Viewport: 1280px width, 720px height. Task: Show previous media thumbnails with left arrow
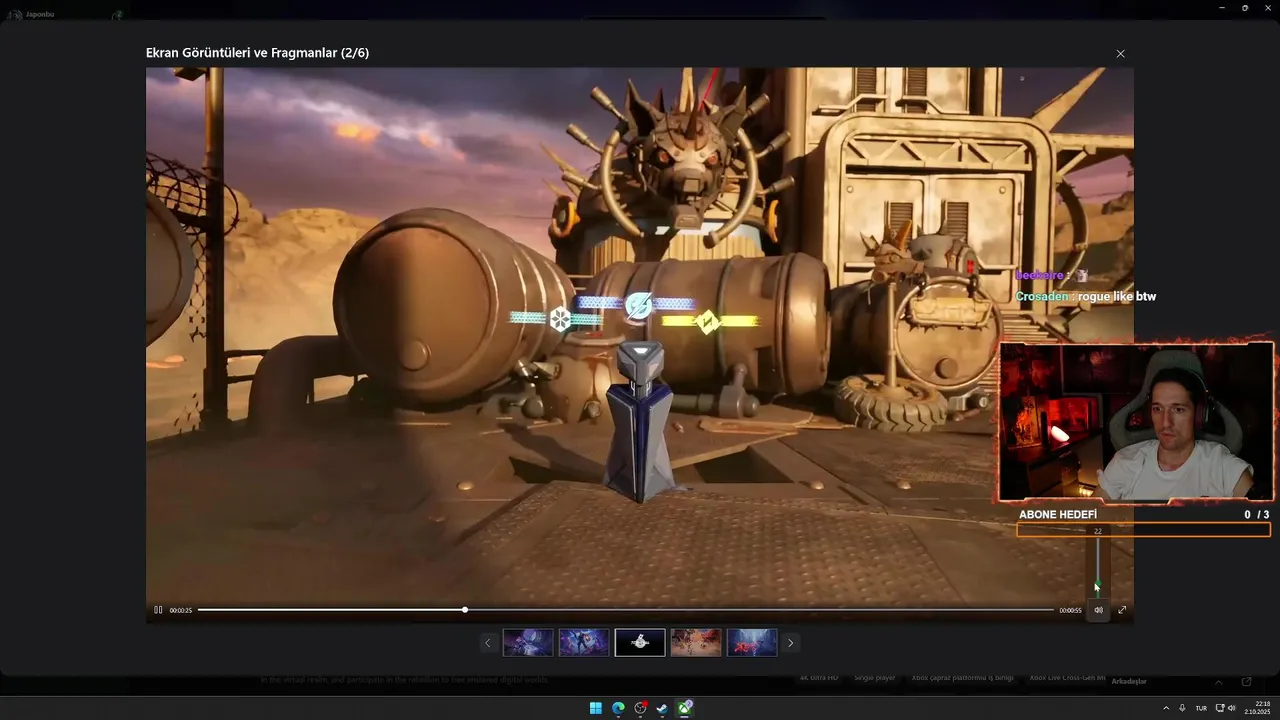(488, 643)
